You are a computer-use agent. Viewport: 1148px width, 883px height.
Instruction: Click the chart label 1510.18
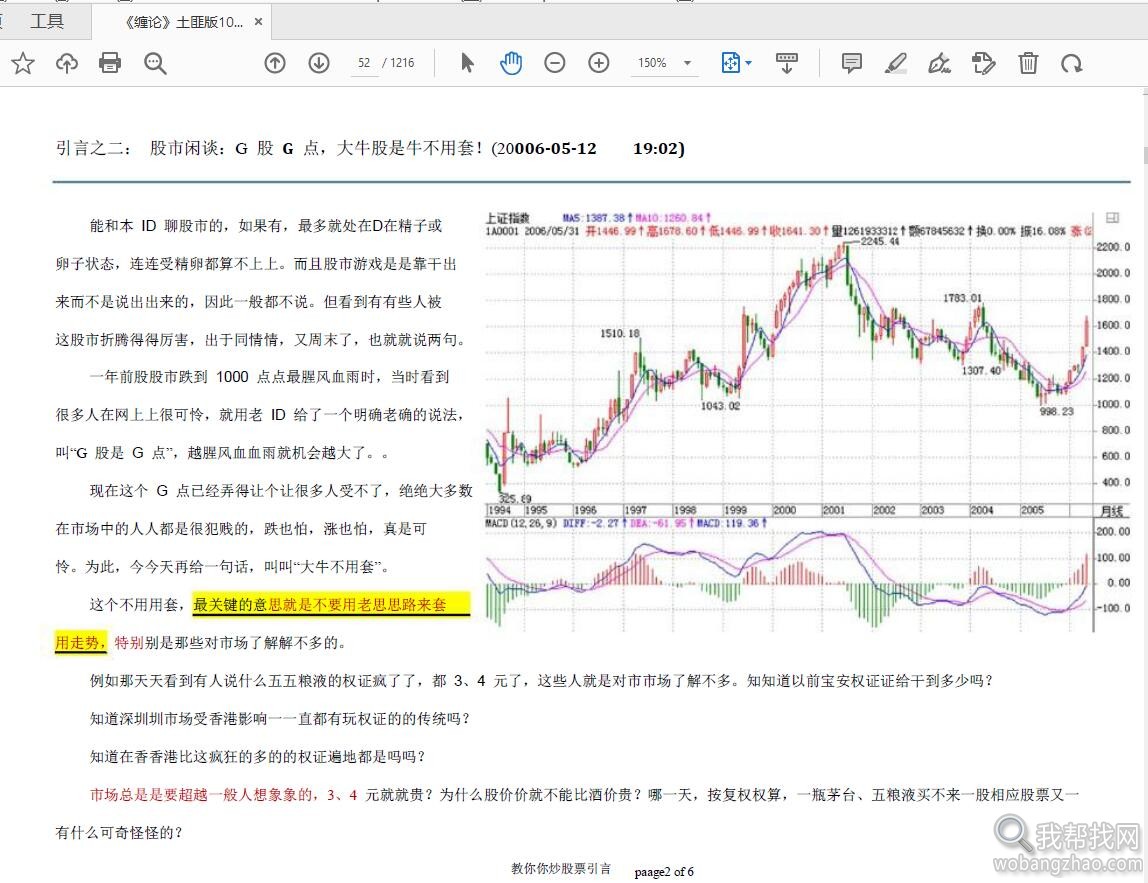tap(619, 333)
